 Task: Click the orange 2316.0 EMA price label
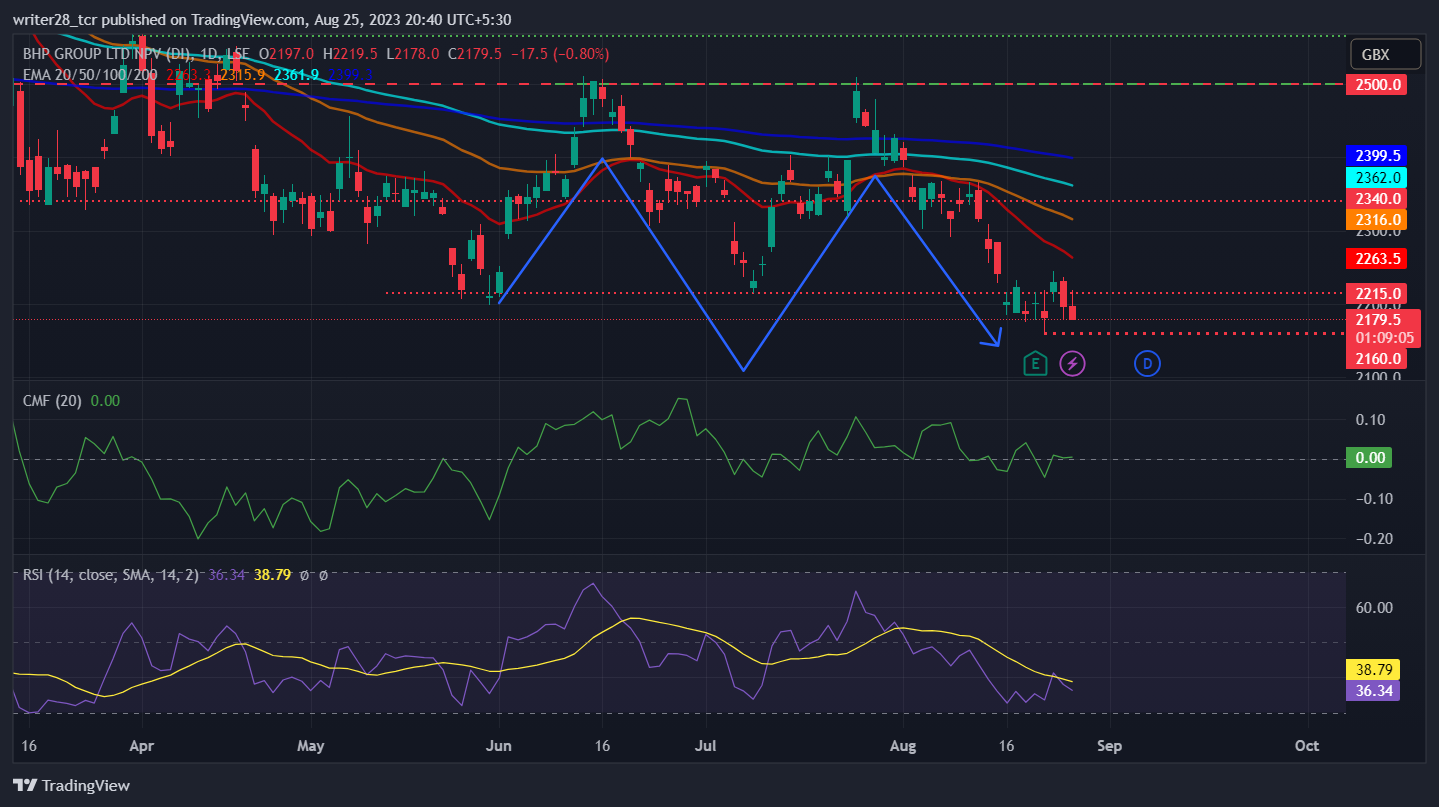click(1377, 220)
